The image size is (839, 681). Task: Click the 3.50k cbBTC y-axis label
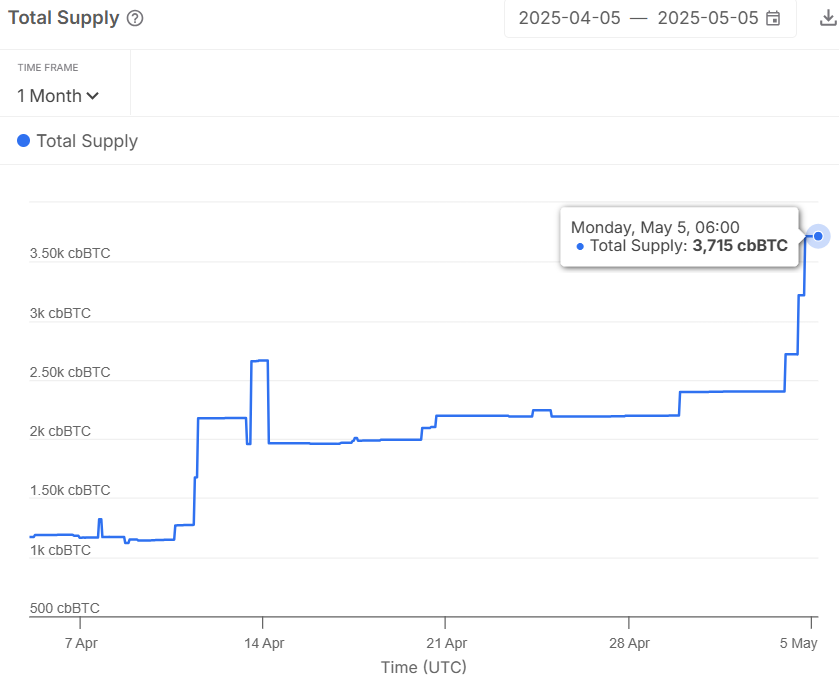[70, 254]
